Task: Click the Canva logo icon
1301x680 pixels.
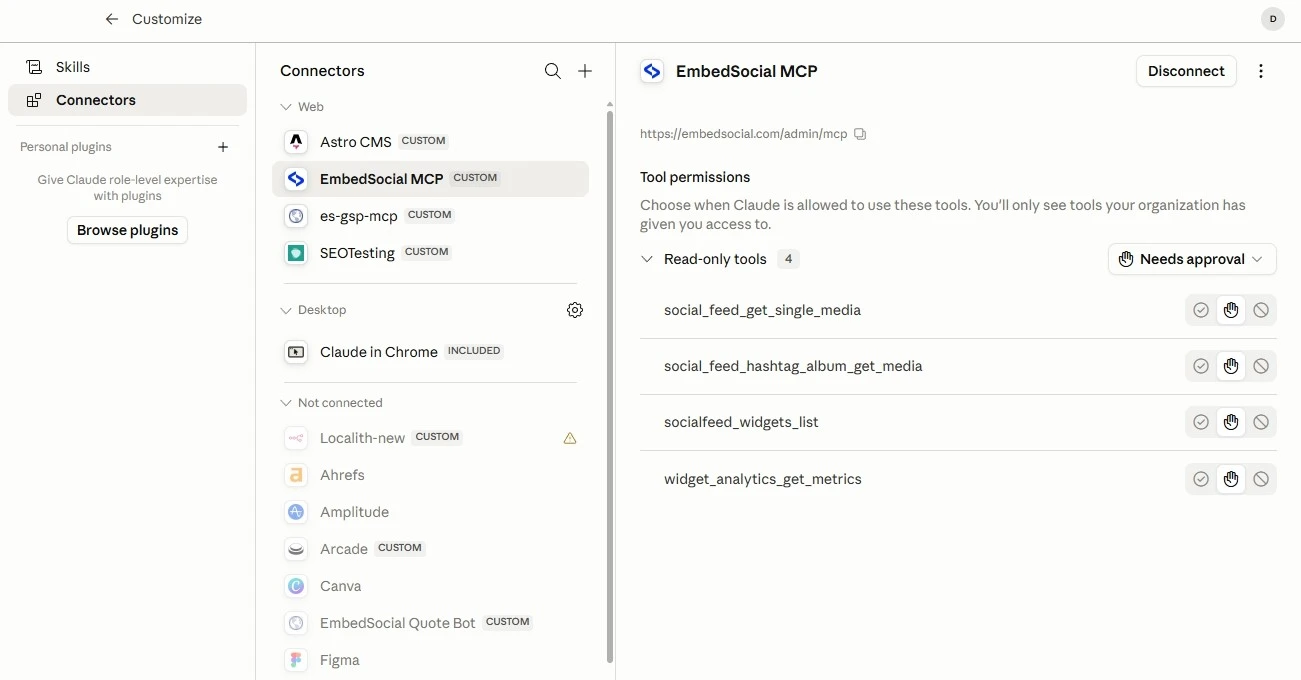Action: tap(296, 586)
